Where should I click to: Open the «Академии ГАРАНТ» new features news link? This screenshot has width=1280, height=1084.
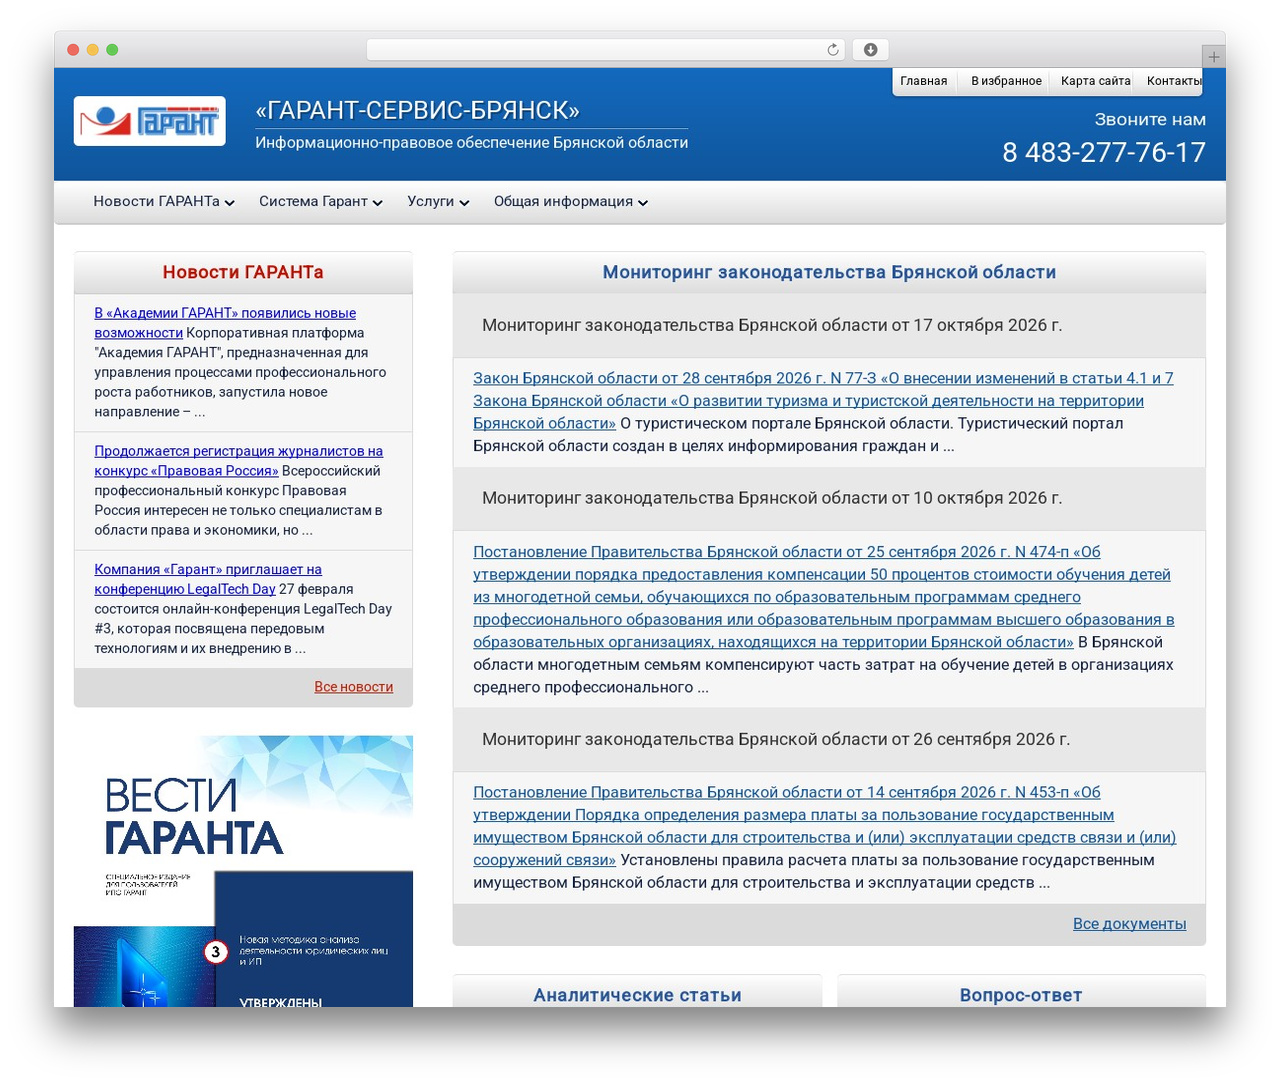(225, 323)
